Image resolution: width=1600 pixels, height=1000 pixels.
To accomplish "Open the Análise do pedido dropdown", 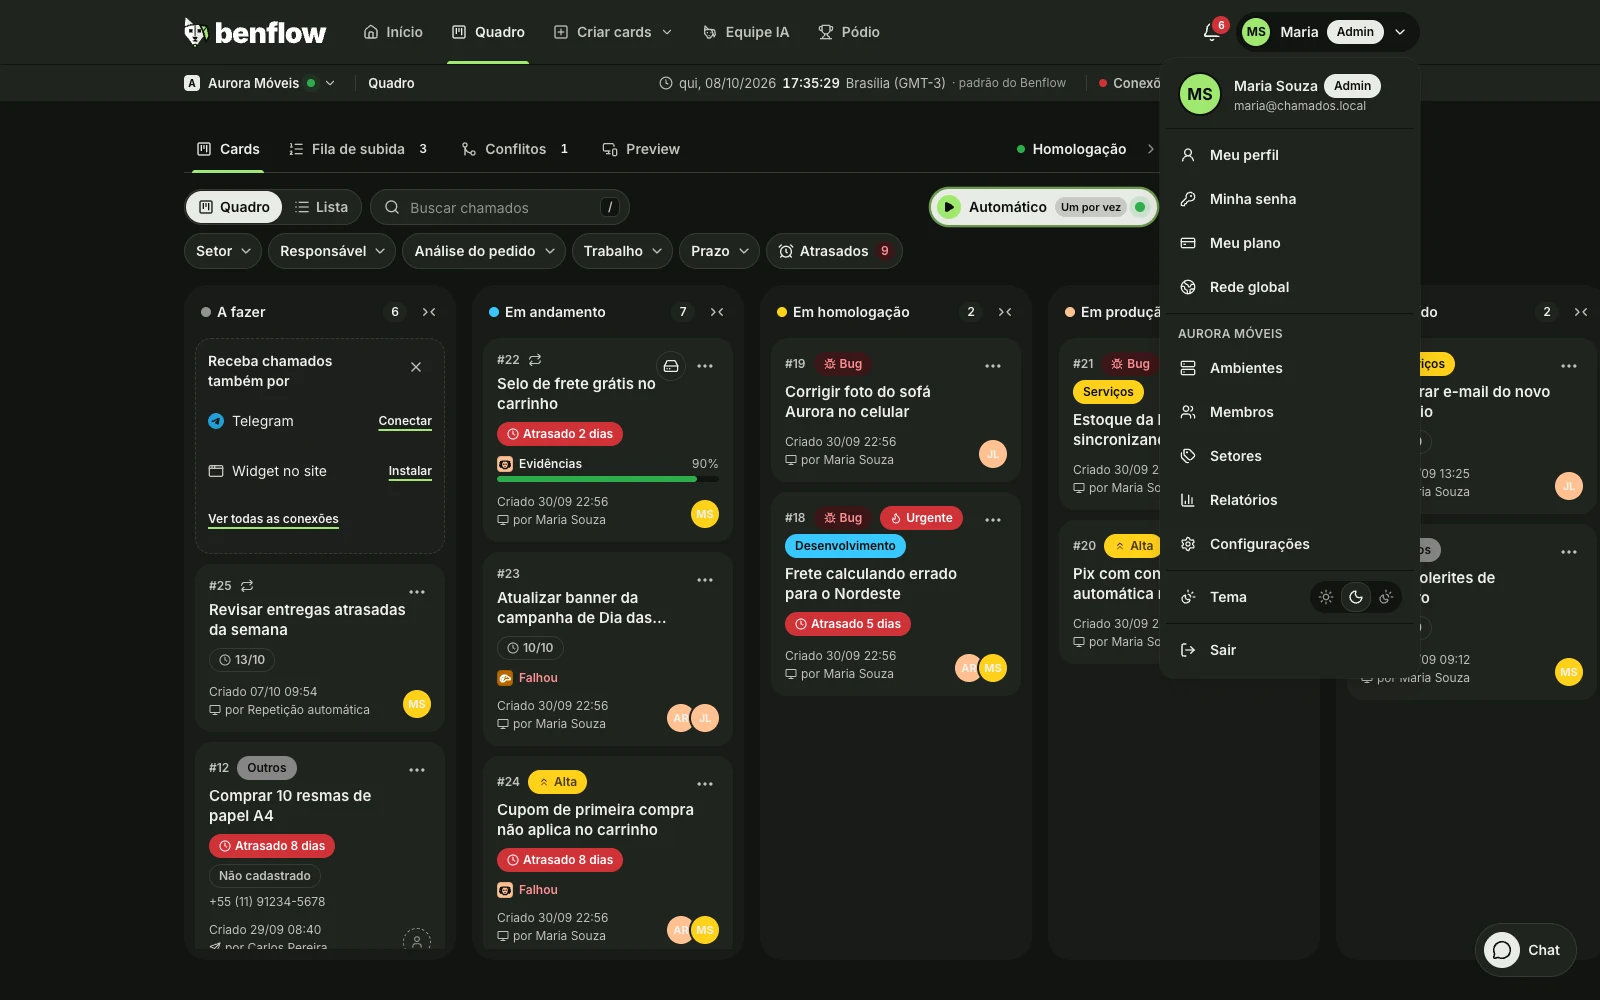I will 484,251.
